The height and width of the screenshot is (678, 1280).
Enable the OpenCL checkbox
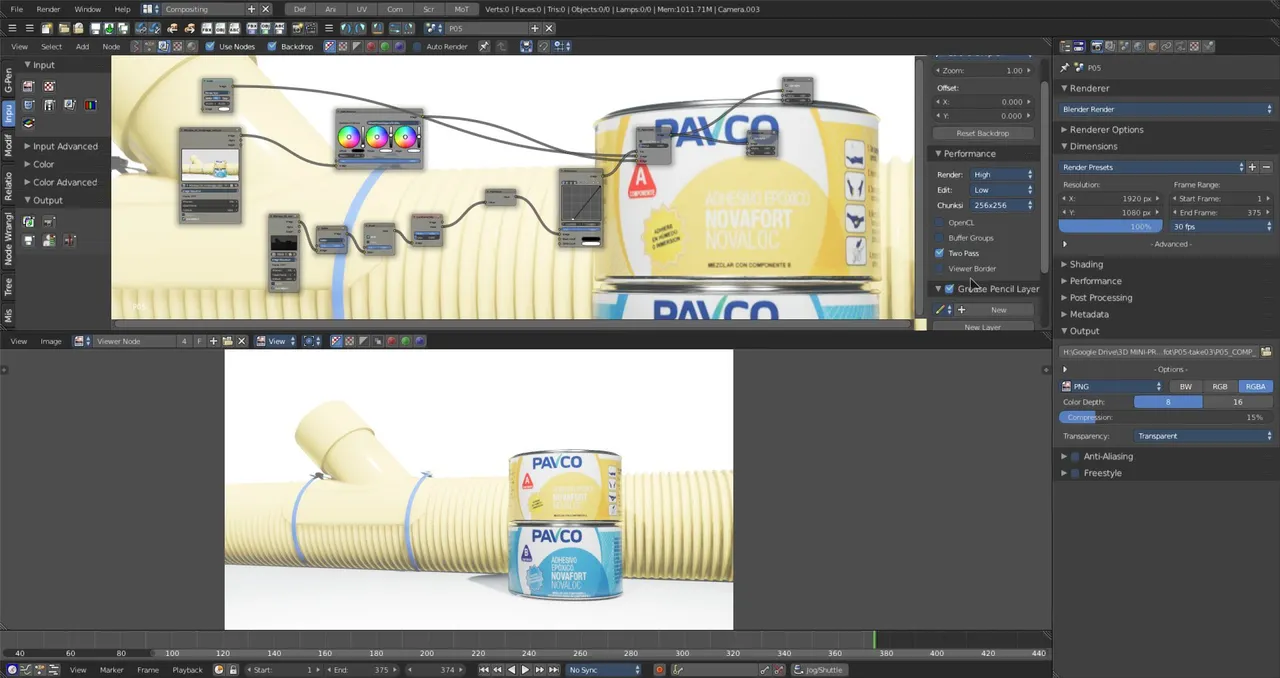[x=939, y=222]
